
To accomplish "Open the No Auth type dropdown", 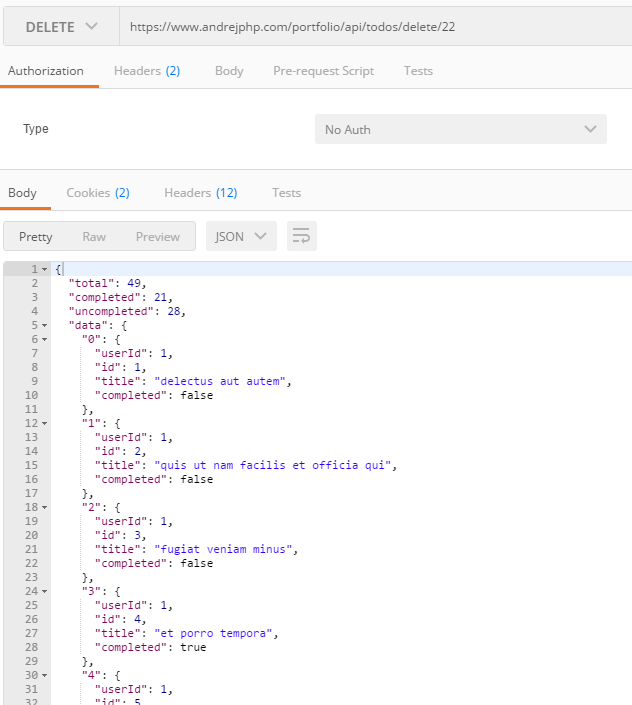I will pyautogui.click(x=461, y=129).
